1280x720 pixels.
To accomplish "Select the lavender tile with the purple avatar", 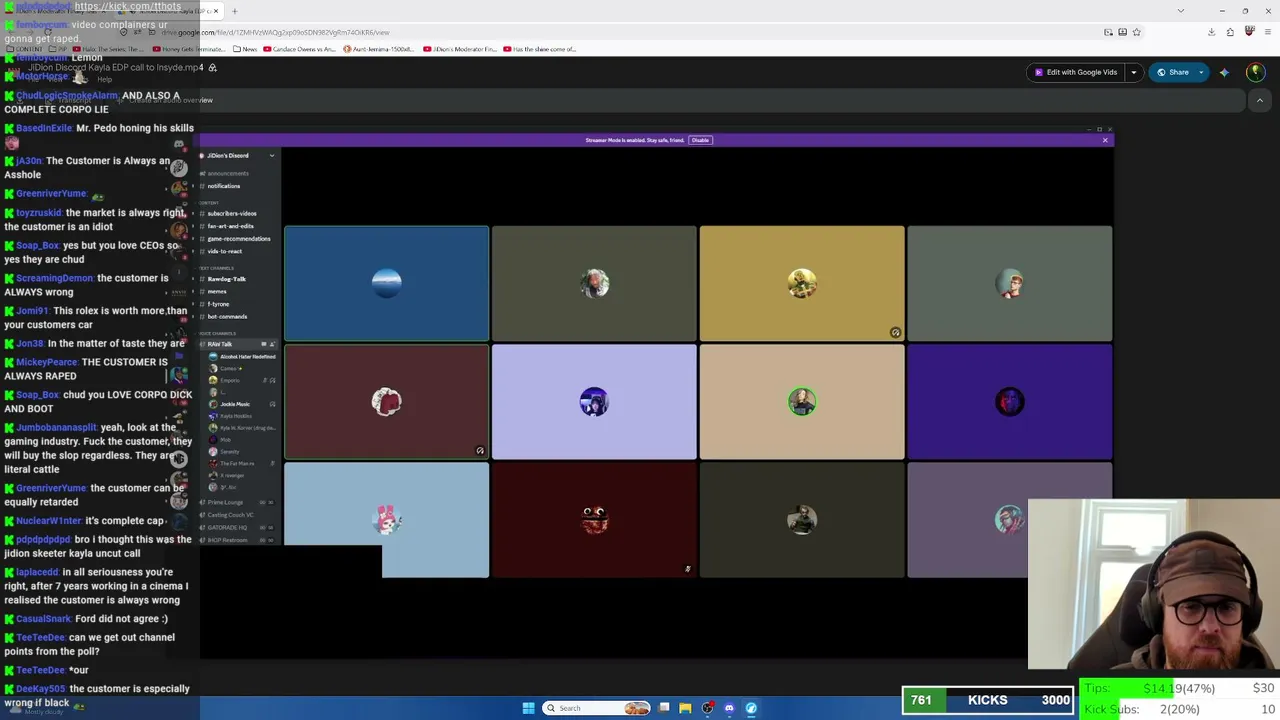I will [x=594, y=402].
